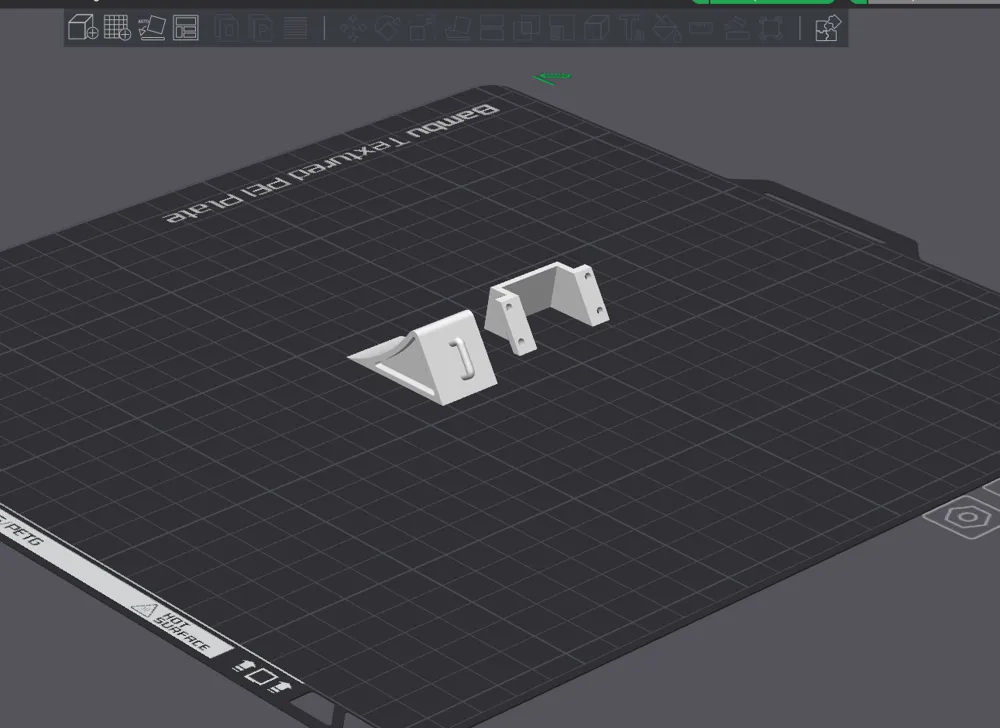Click the hexagon plate settings icon
The image size is (1000, 728).
pyautogui.click(x=967, y=517)
